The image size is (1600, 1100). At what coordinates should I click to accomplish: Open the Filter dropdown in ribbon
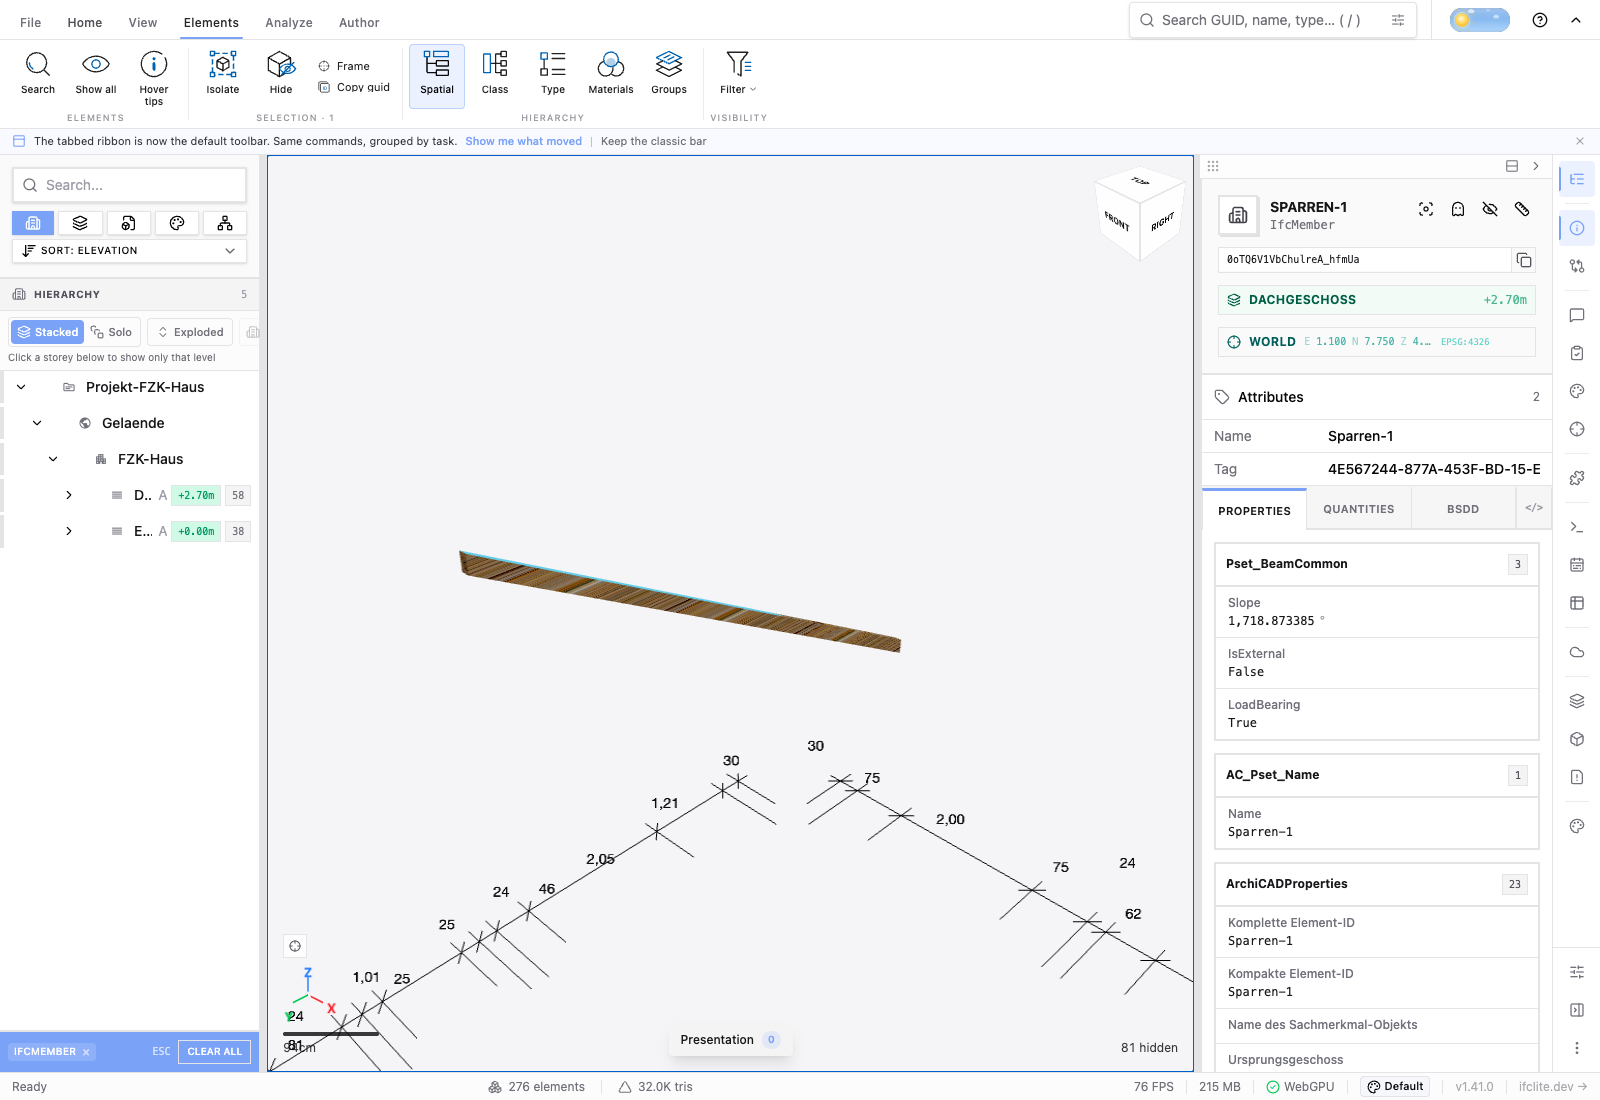[738, 74]
